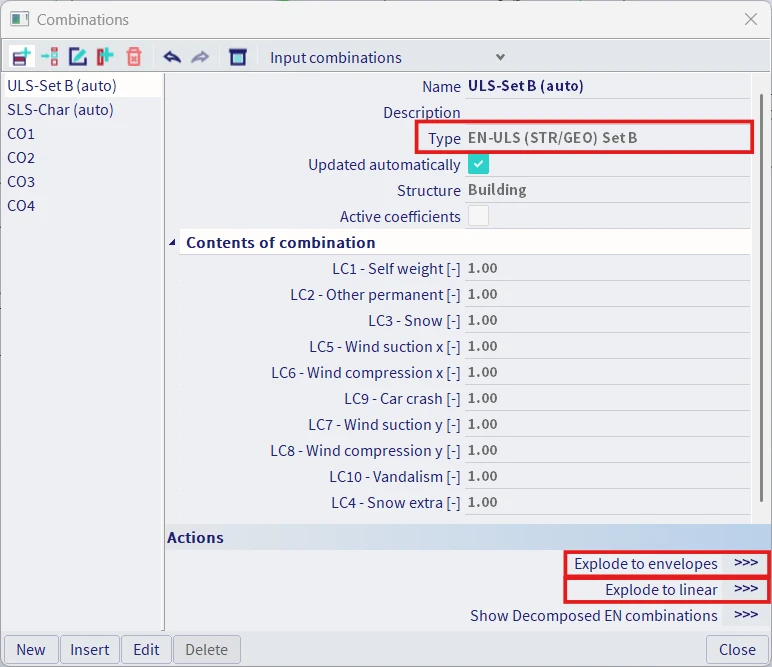
Task: Click the red Delete trash icon
Action: tap(133, 57)
